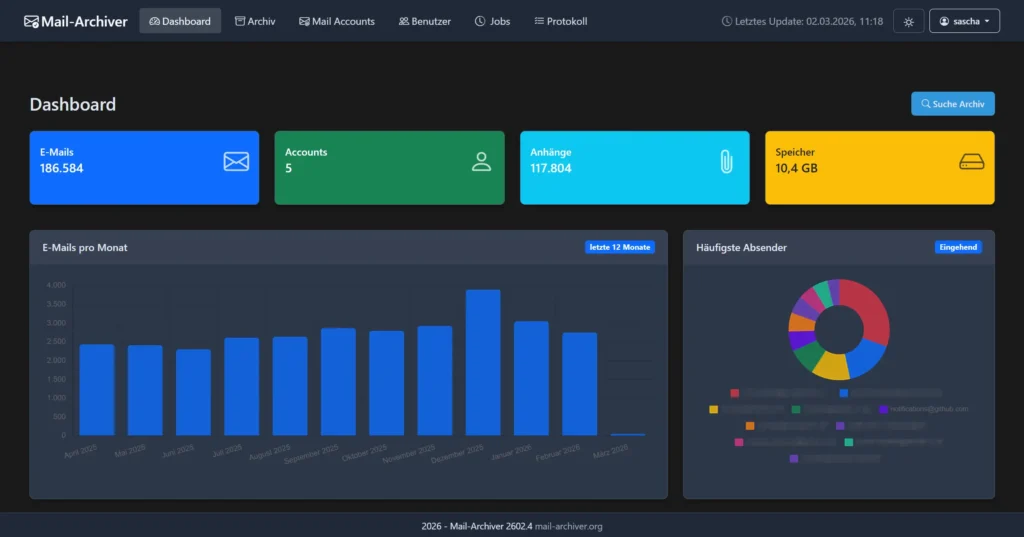
Task: Click the hard drive icon on Speicher card
Action: click(x=972, y=161)
